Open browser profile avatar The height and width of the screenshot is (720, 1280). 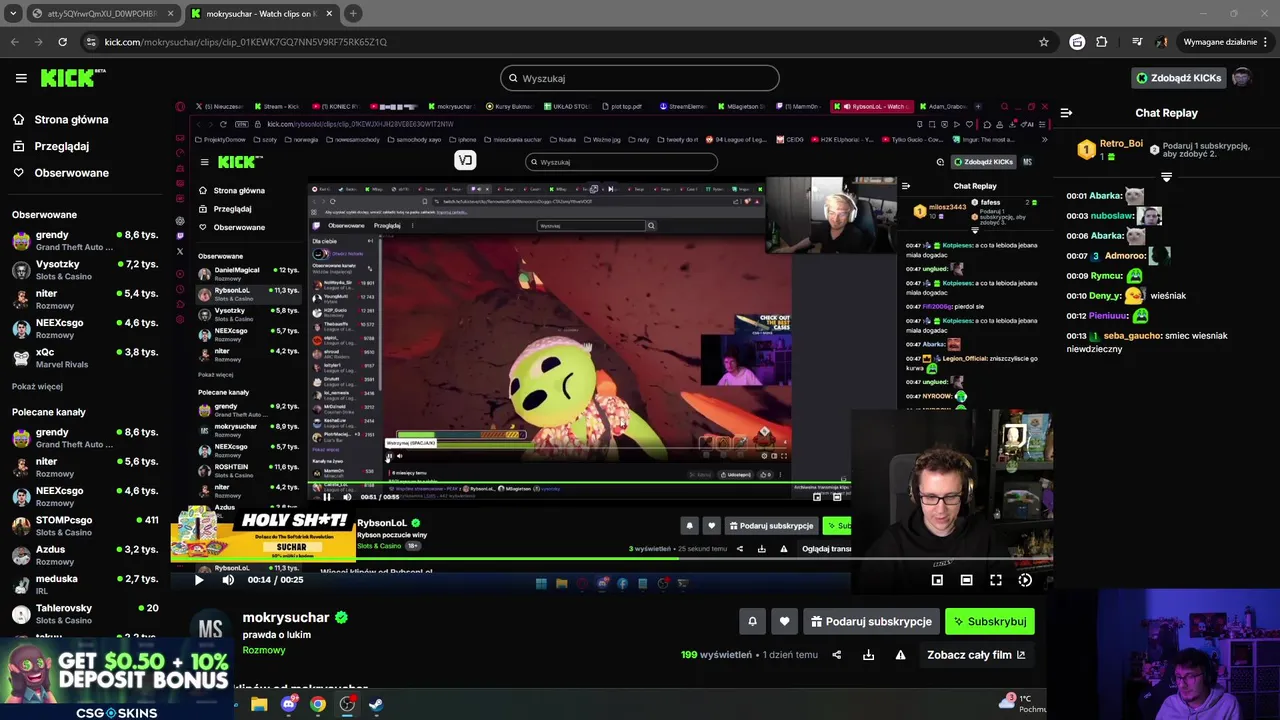(1162, 42)
